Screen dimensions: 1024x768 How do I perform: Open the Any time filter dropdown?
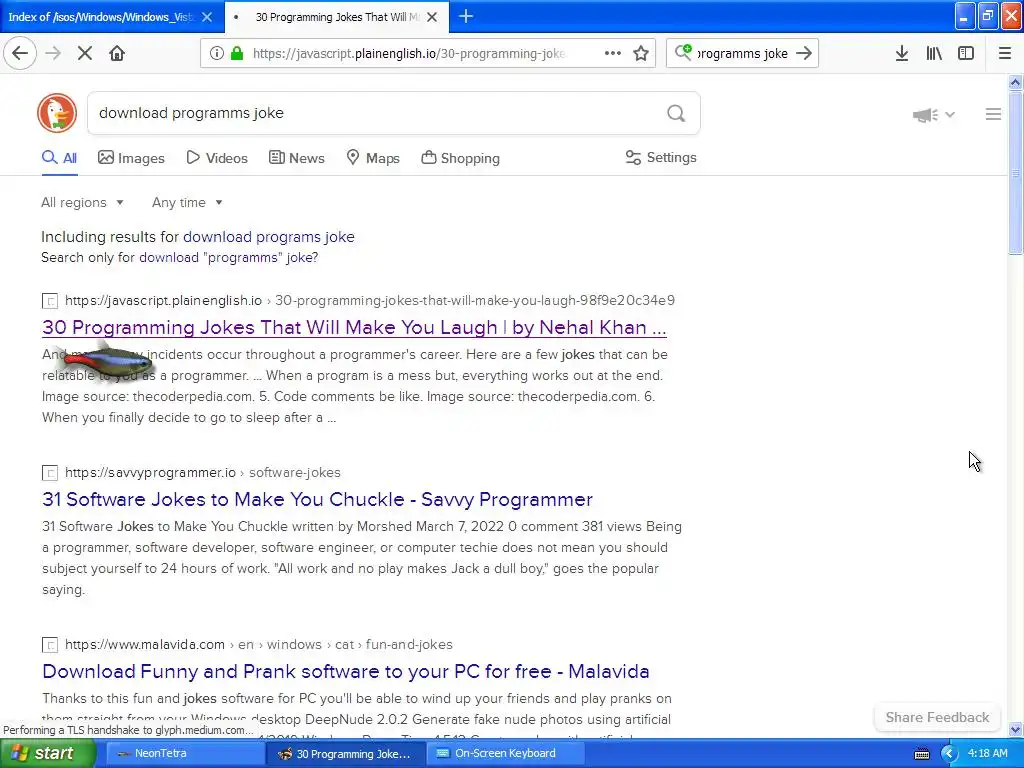[x=187, y=202]
